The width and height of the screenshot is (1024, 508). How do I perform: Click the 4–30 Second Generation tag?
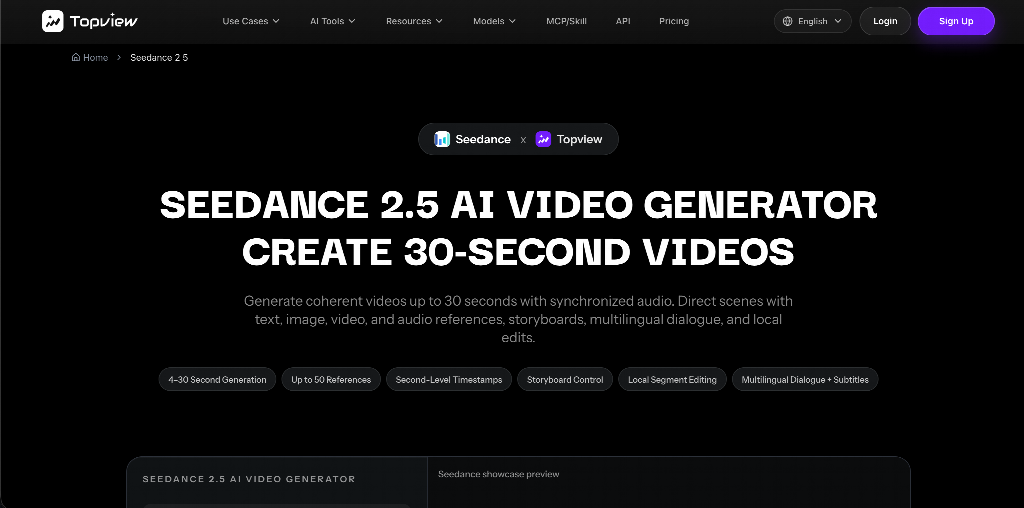217,379
